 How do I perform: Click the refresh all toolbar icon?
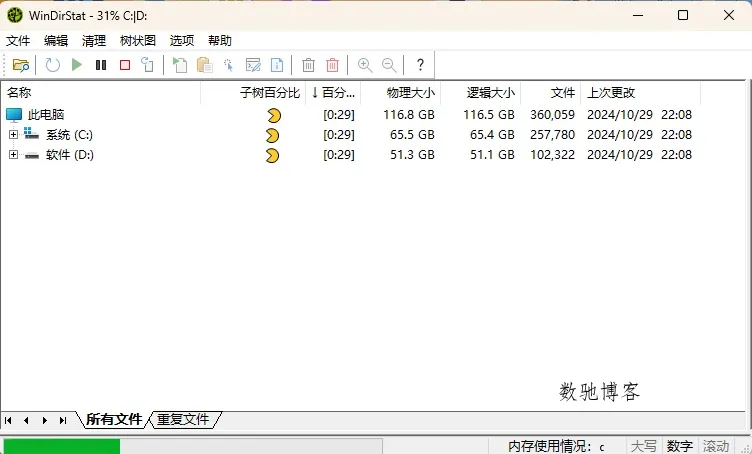click(52, 65)
